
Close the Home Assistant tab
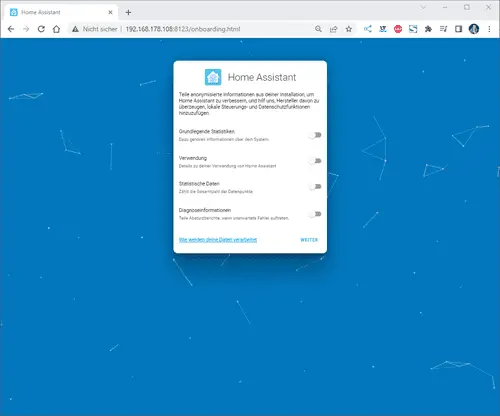point(110,12)
